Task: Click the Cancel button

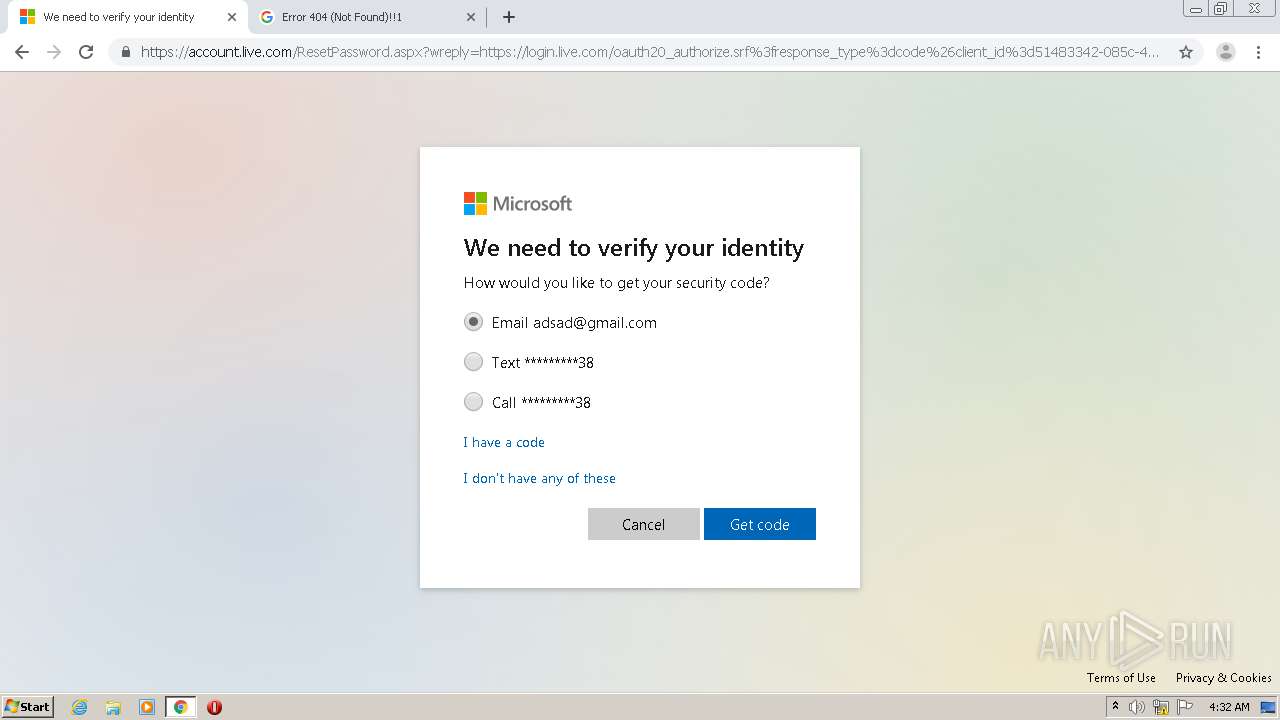Action: tap(643, 524)
